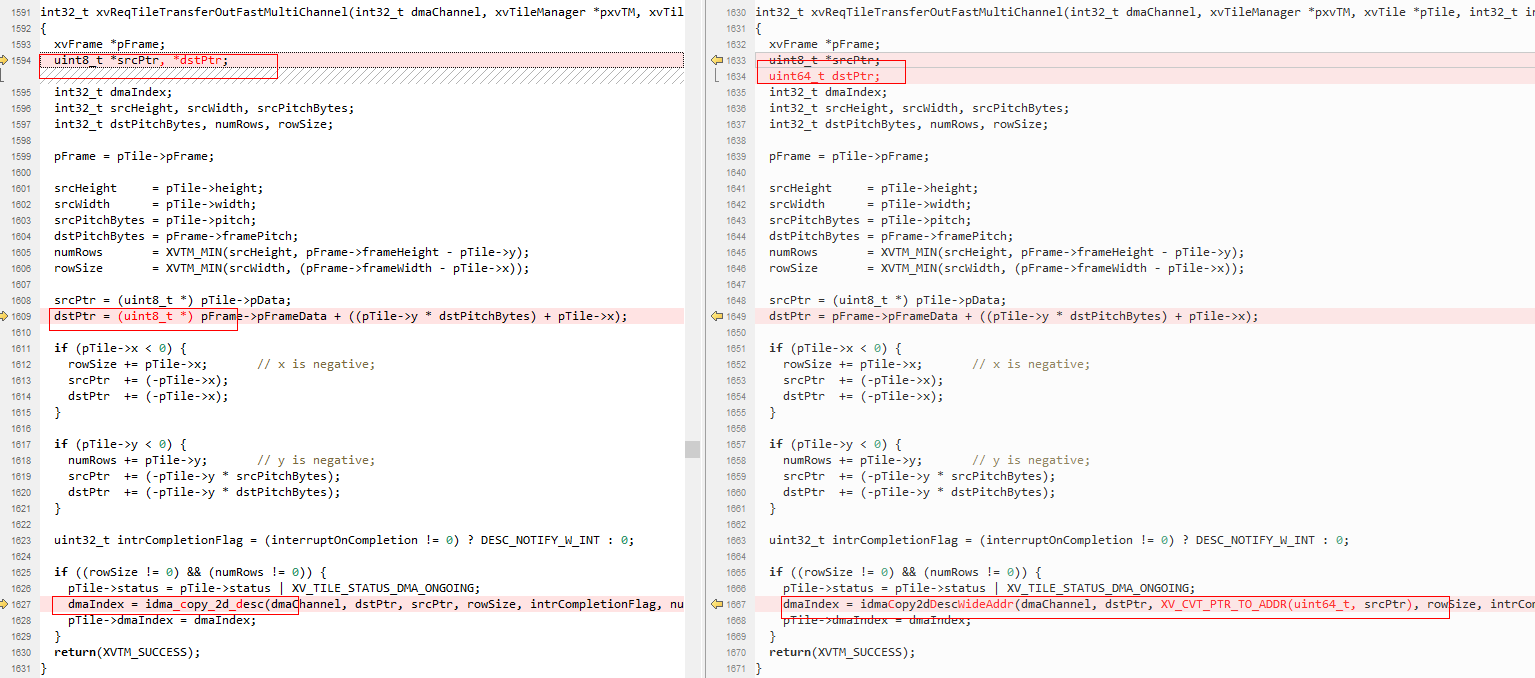The height and width of the screenshot is (678, 1535).
Task: Click the hatched empty line below left line 1594
Action: [x=400, y=75]
